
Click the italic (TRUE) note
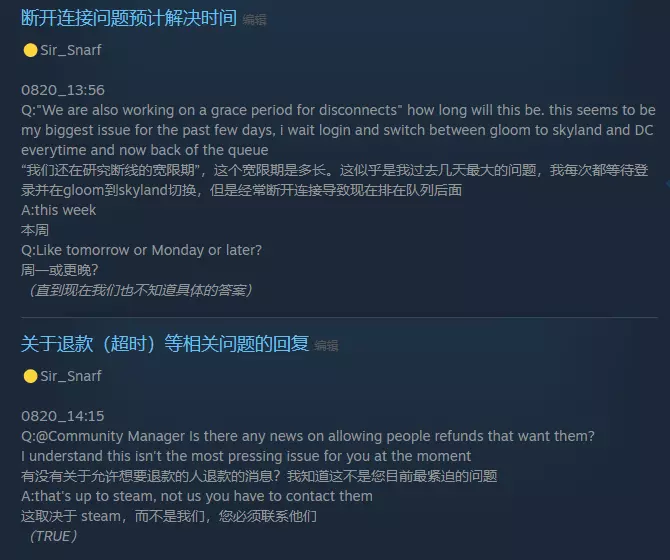53,536
